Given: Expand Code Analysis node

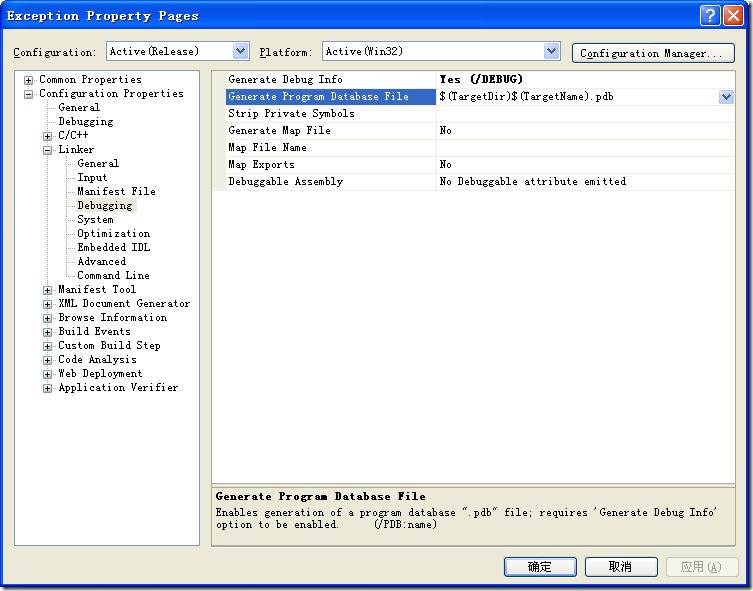Looking at the screenshot, I should (47, 360).
